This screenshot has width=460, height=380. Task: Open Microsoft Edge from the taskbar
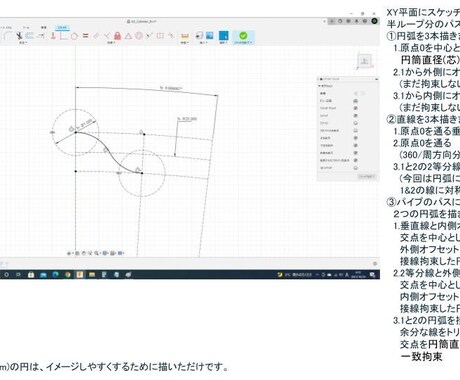click(x=55, y=275)
